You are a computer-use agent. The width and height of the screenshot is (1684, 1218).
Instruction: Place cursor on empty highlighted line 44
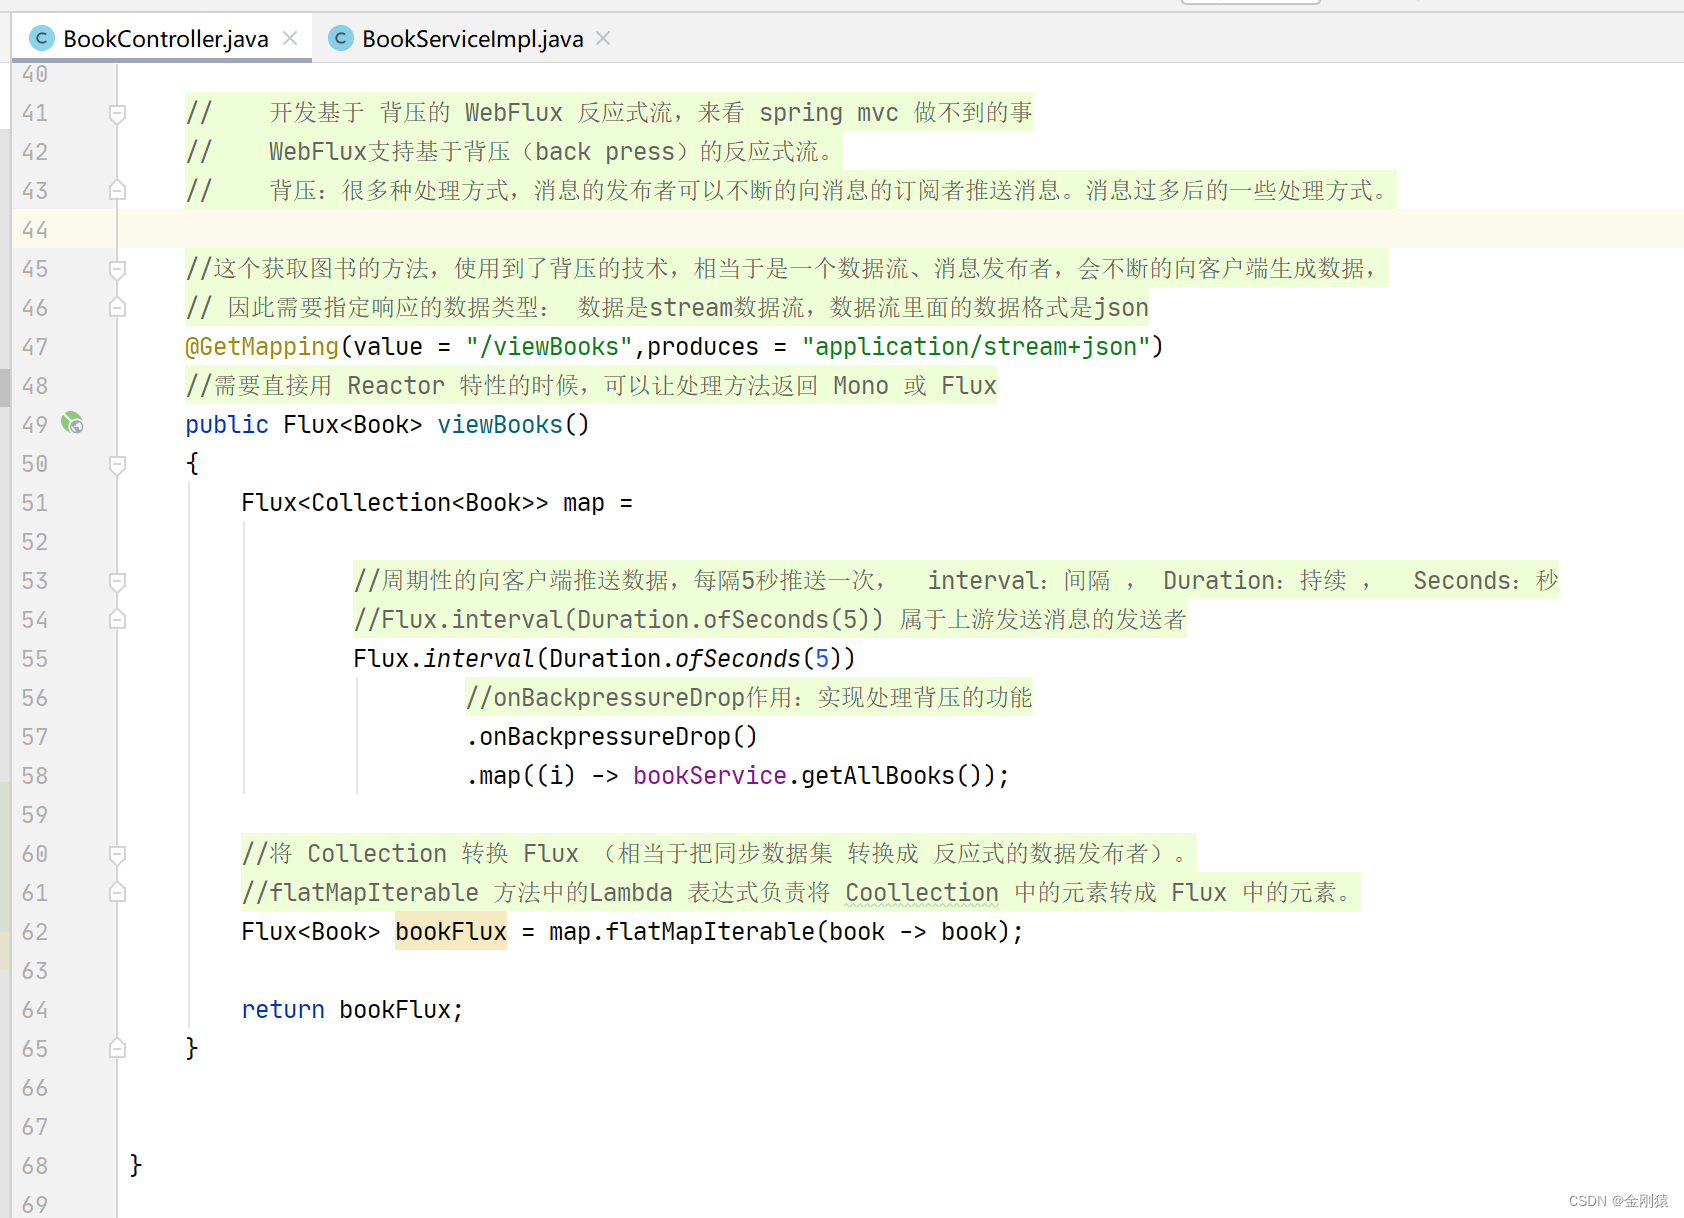click(900, 230)
